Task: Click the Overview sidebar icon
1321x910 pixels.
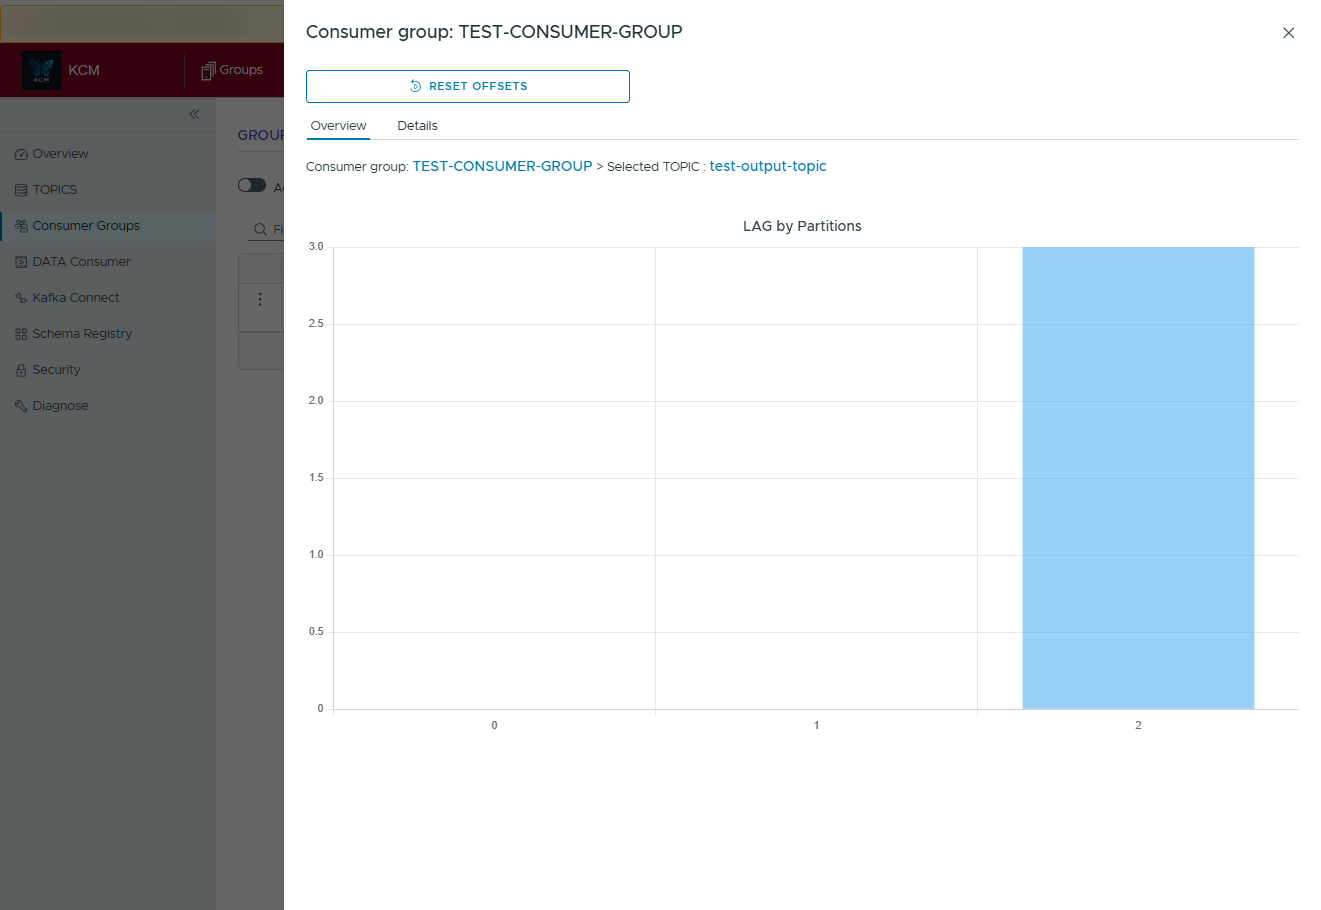Action: click(x=21, y=154)
